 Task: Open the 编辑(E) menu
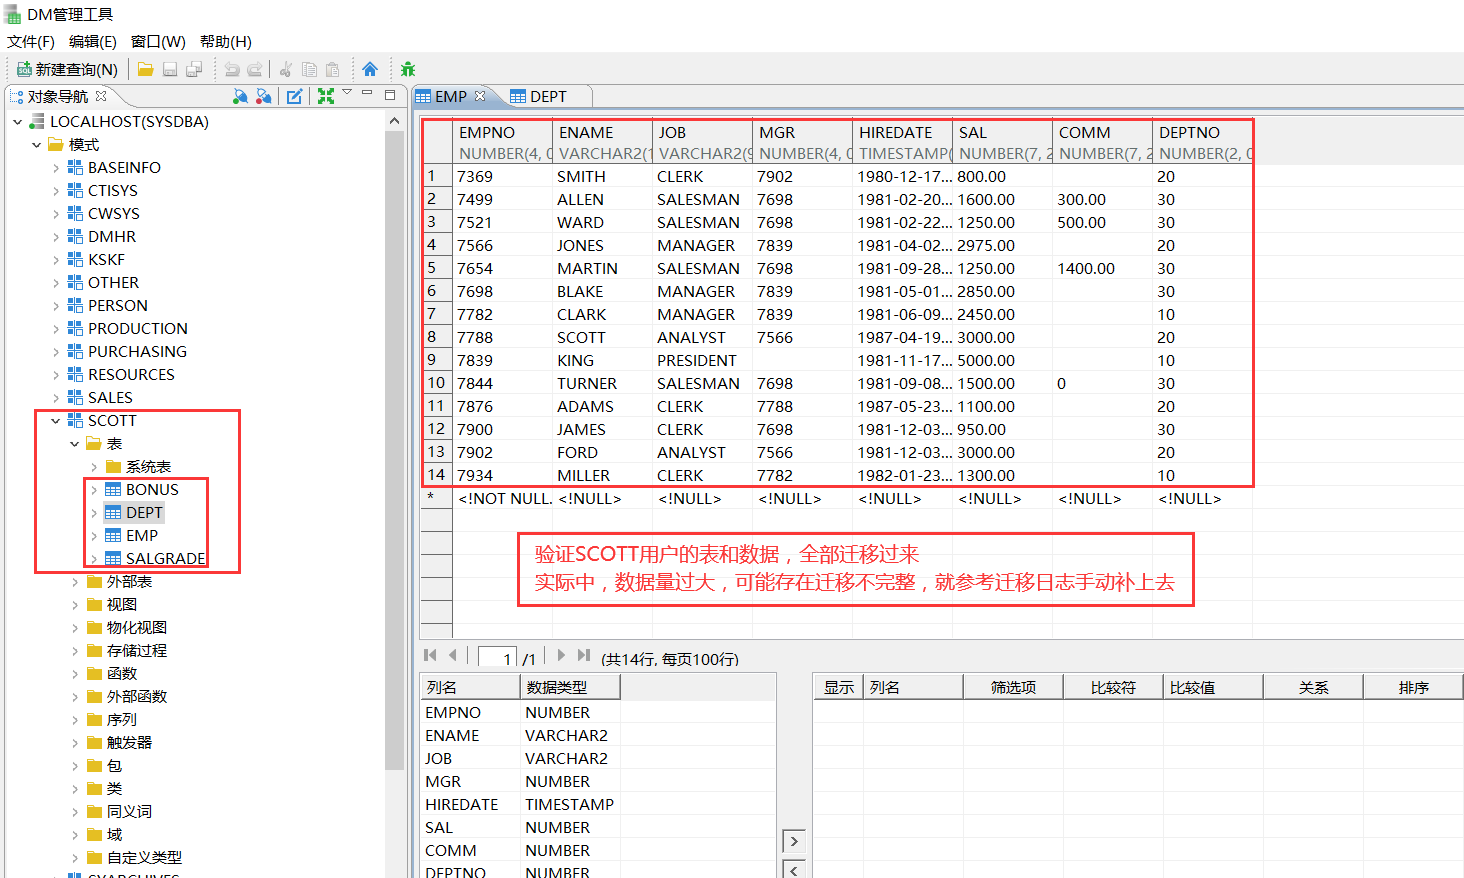(93, 41)
